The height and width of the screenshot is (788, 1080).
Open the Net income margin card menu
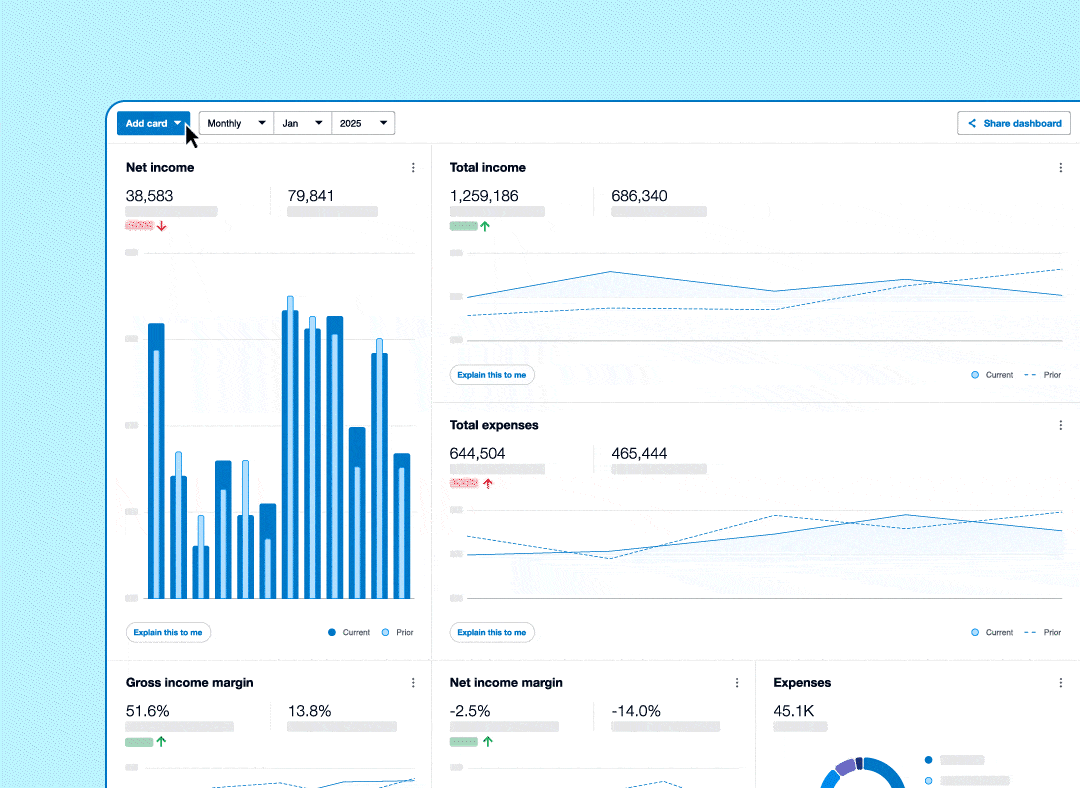coord(737,682)
